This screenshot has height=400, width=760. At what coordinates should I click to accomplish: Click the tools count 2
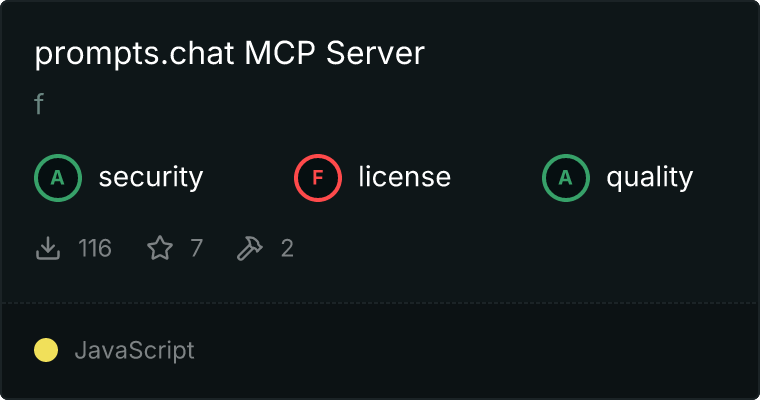click(x=287, y=248)
